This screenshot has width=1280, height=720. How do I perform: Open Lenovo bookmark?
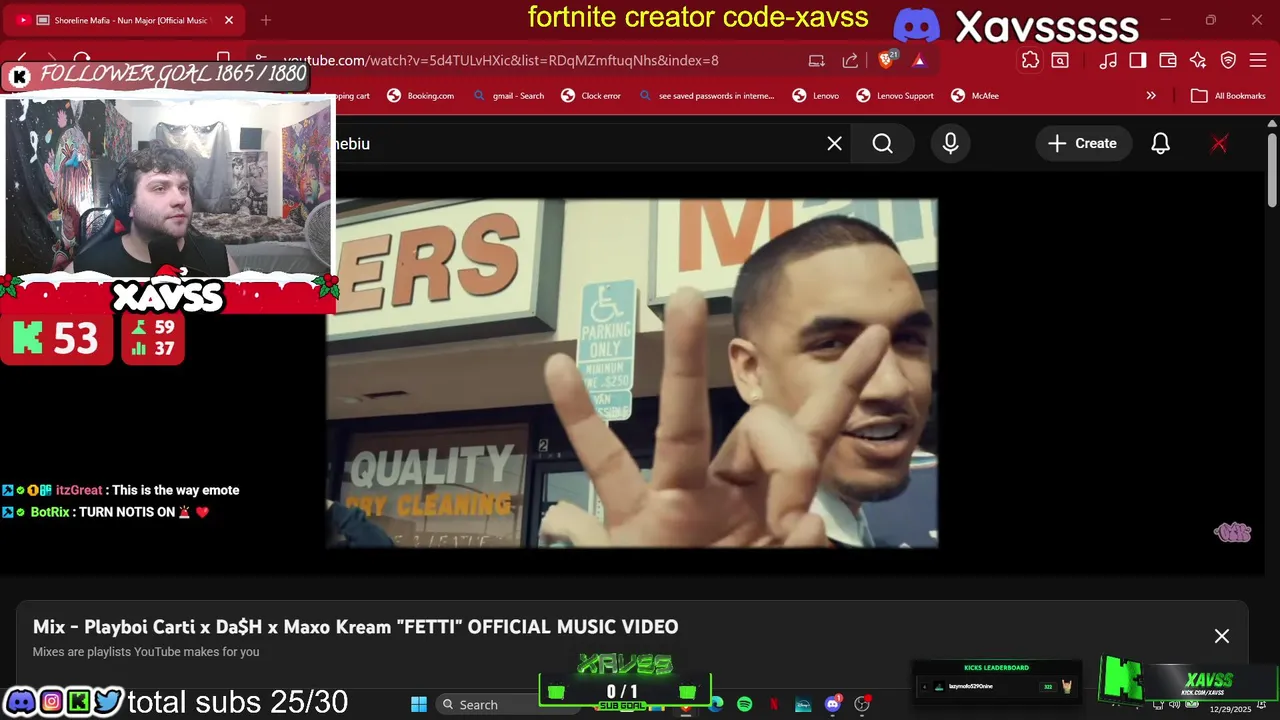816,96
